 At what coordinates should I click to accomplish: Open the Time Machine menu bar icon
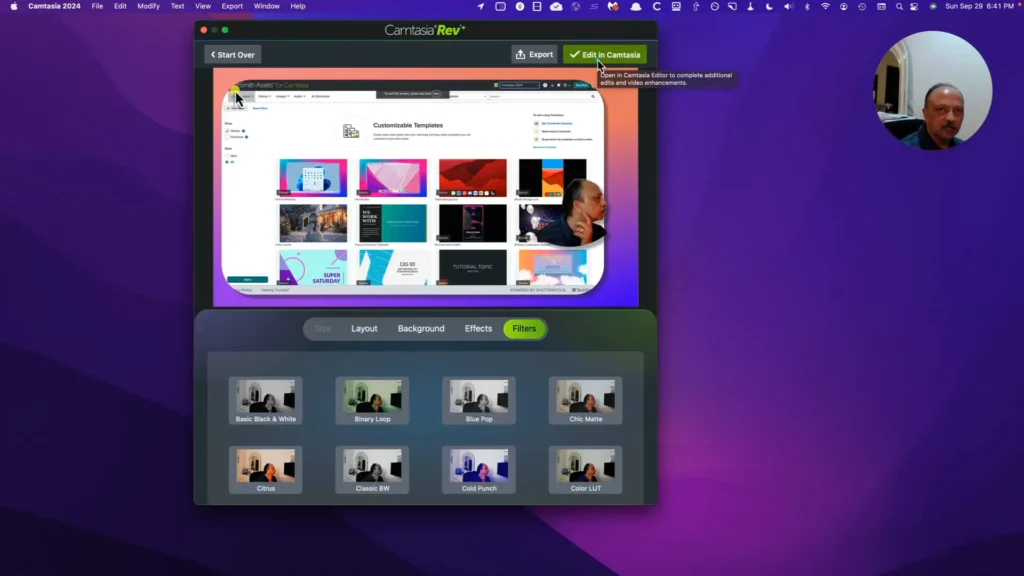click(862, 7)
